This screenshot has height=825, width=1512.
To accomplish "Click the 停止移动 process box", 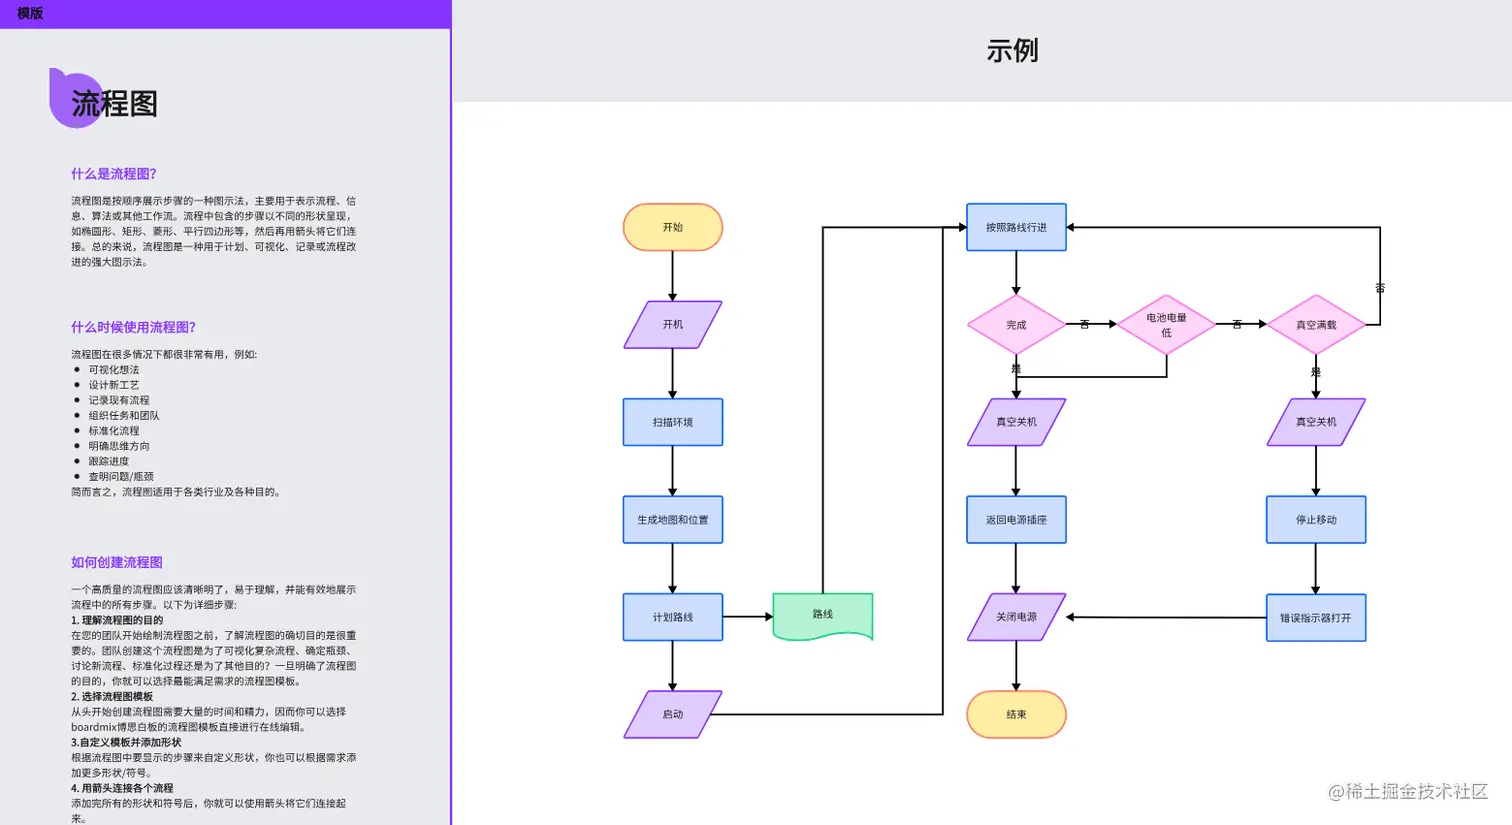I will coord(1316,520).
